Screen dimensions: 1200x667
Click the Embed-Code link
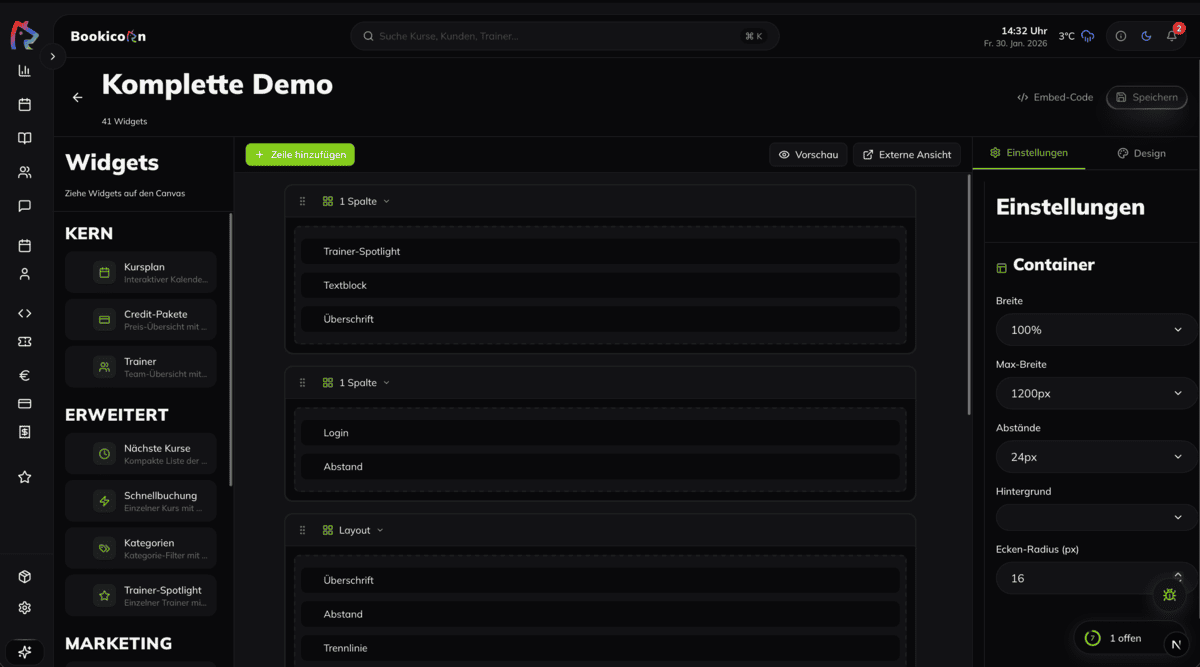(1055, 97)
